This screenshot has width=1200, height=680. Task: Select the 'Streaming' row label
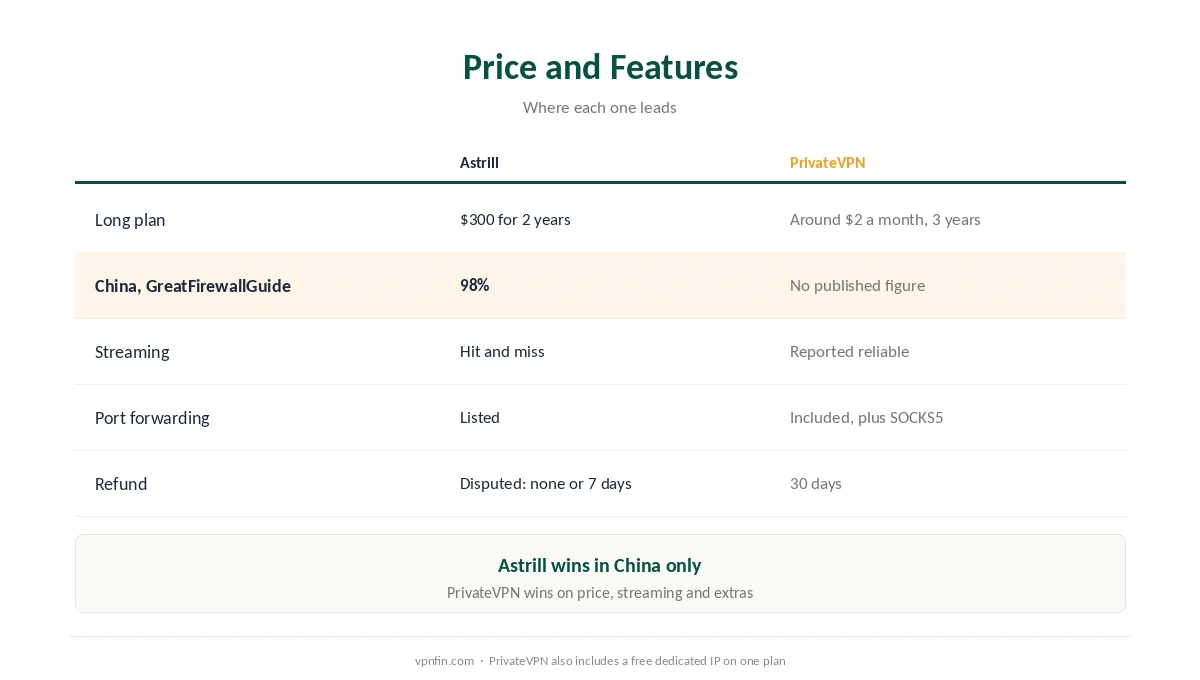point(132,352)
